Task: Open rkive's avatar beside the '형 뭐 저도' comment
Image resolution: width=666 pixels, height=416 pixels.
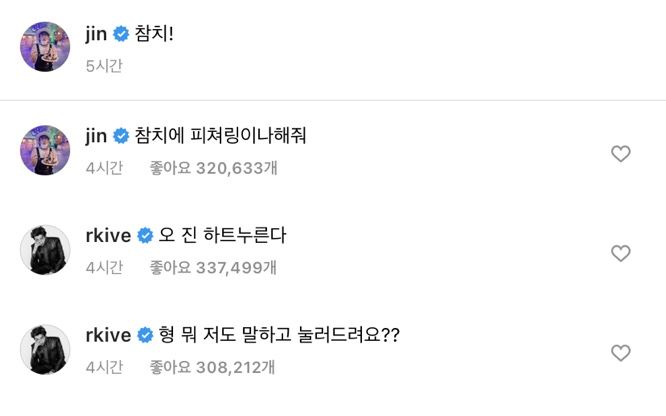Action: 45,349
